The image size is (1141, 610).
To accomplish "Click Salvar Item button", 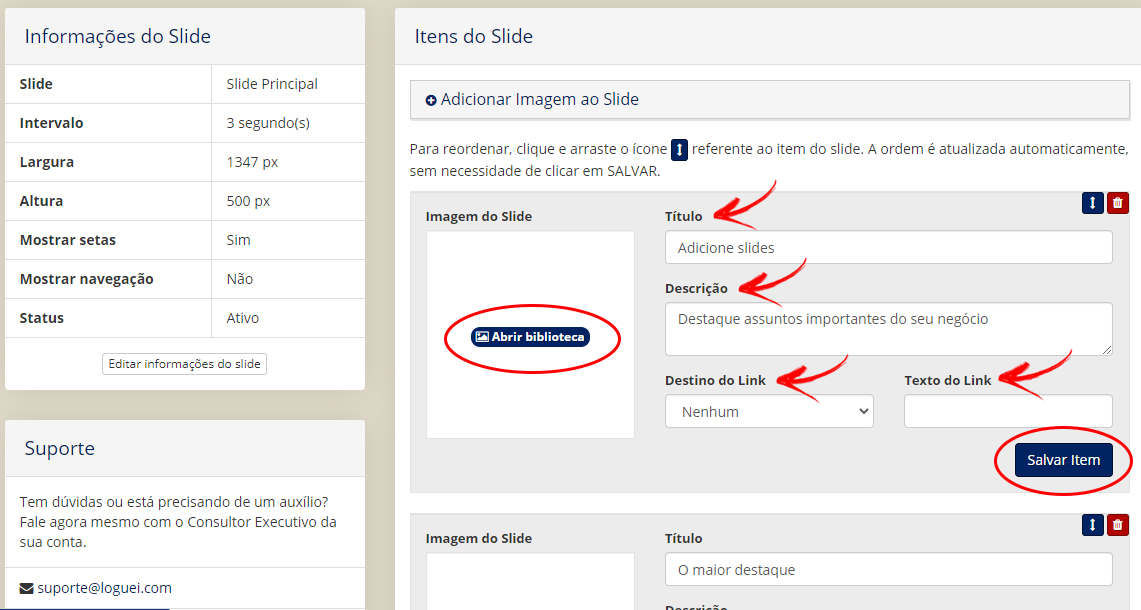I will coord(1063,460).
